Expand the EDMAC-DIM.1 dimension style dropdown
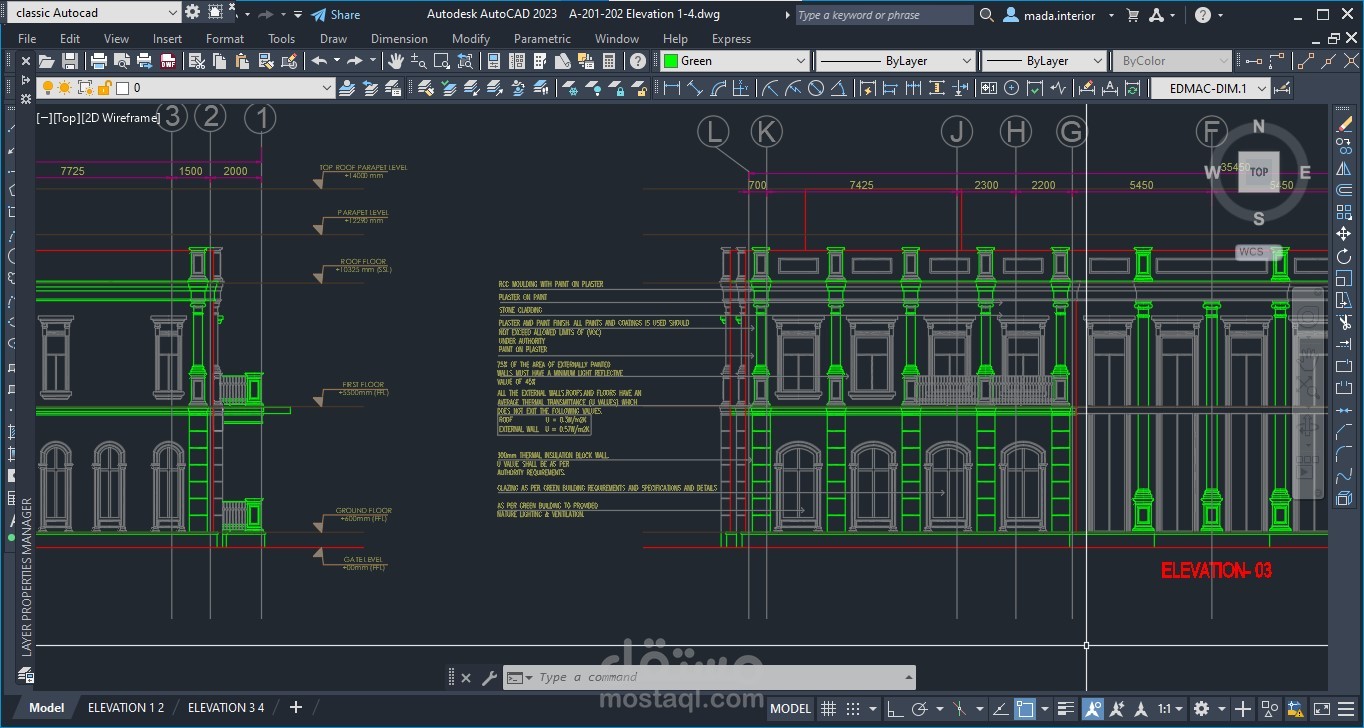 1262,88
